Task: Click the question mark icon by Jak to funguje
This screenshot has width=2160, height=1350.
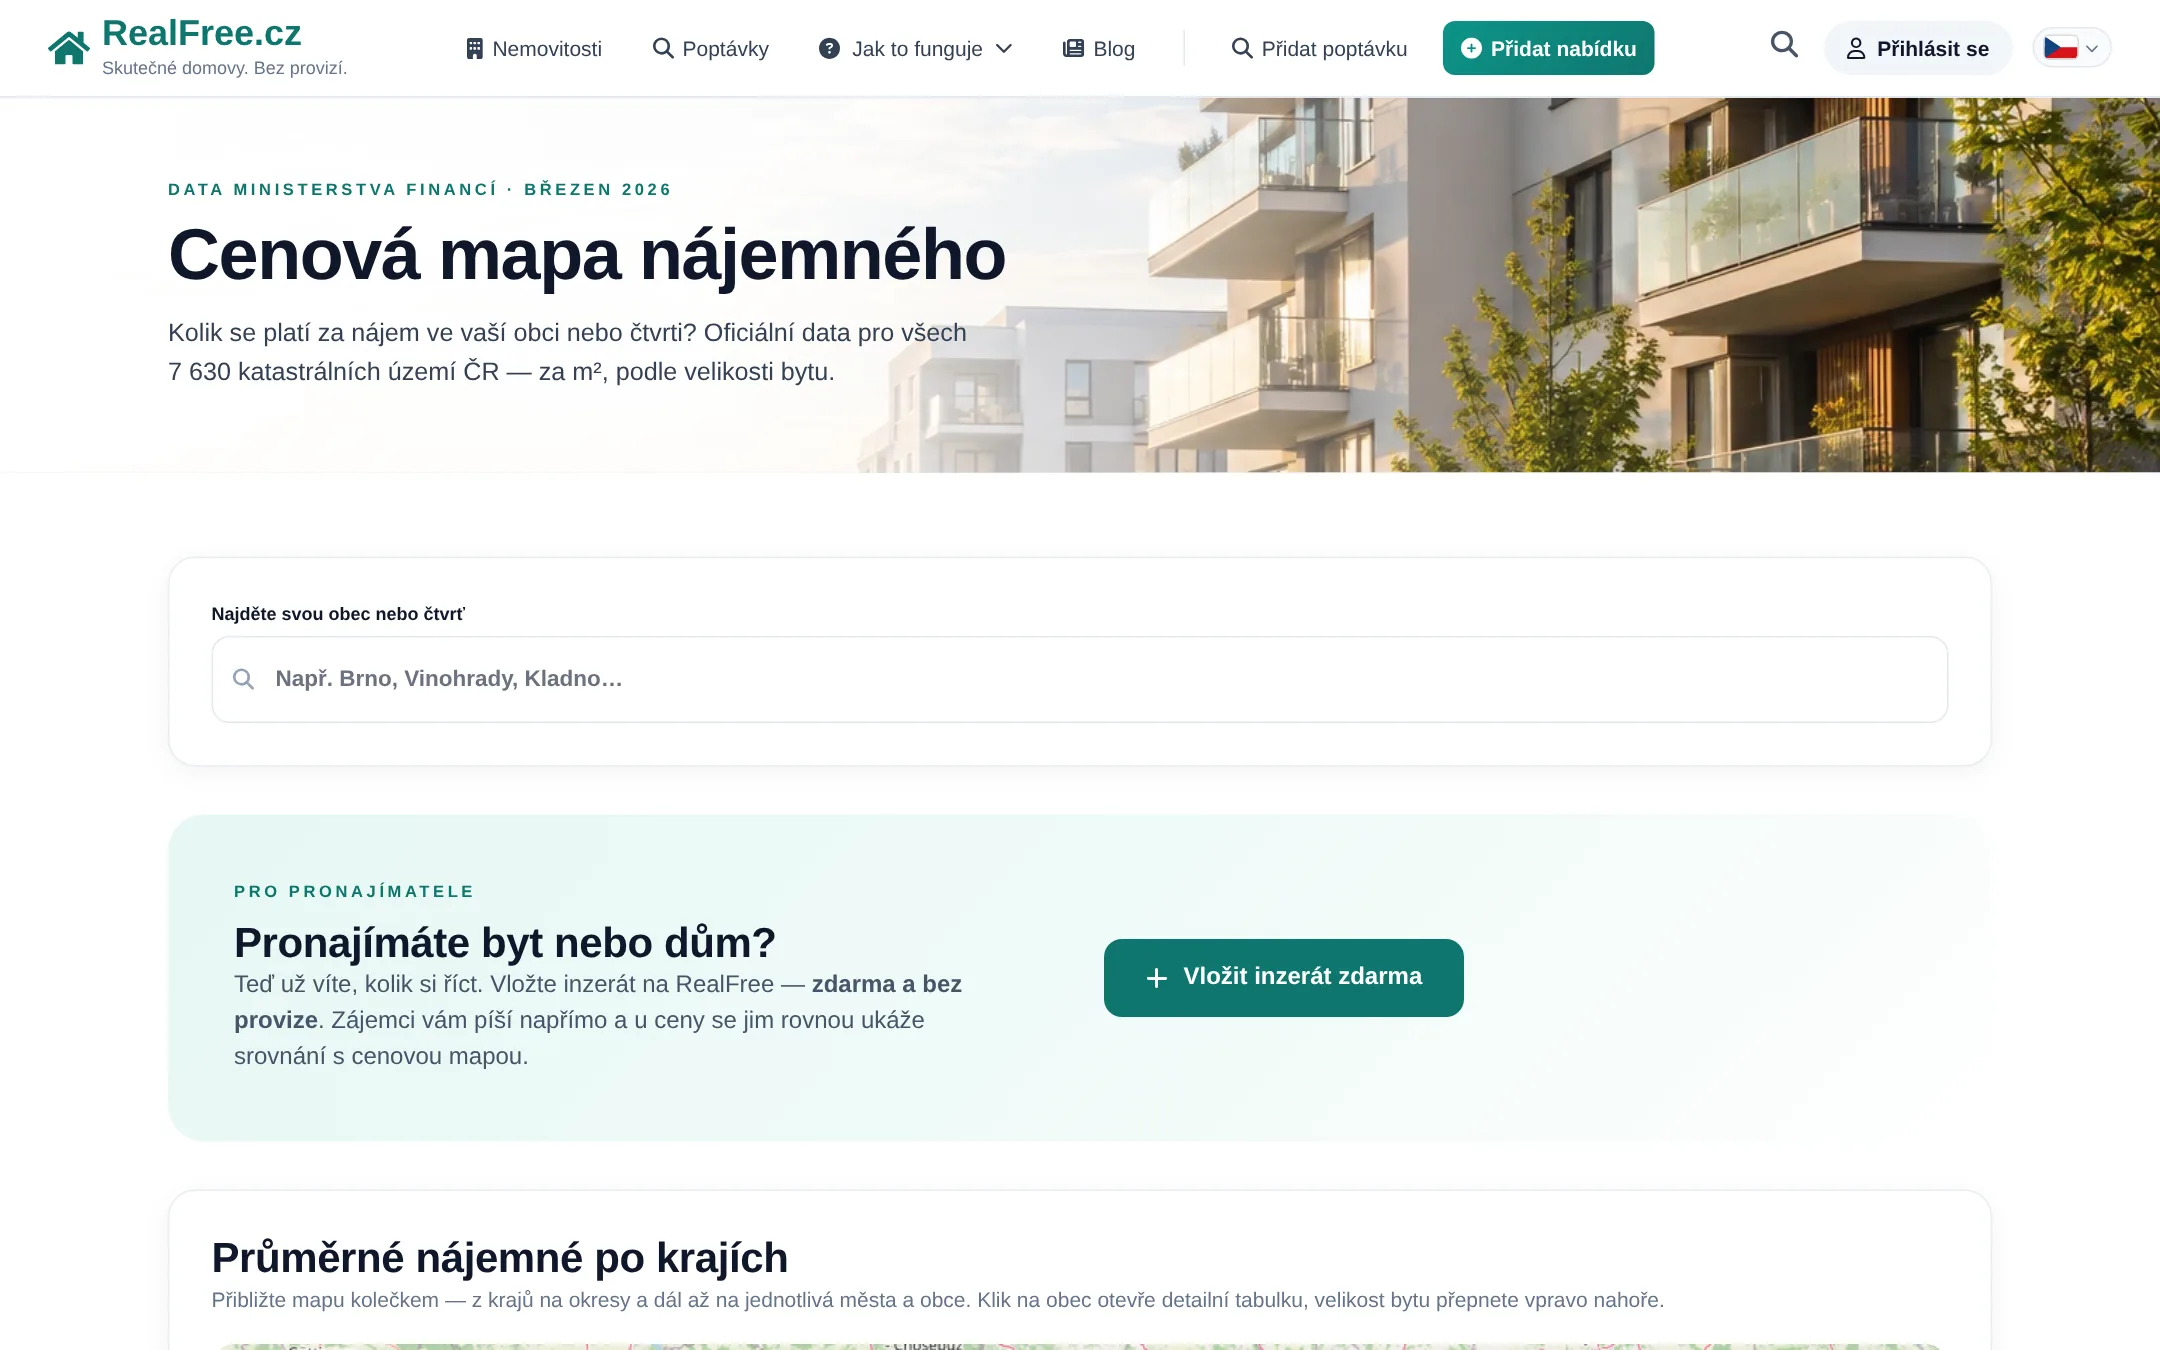Action: point(829,48)
